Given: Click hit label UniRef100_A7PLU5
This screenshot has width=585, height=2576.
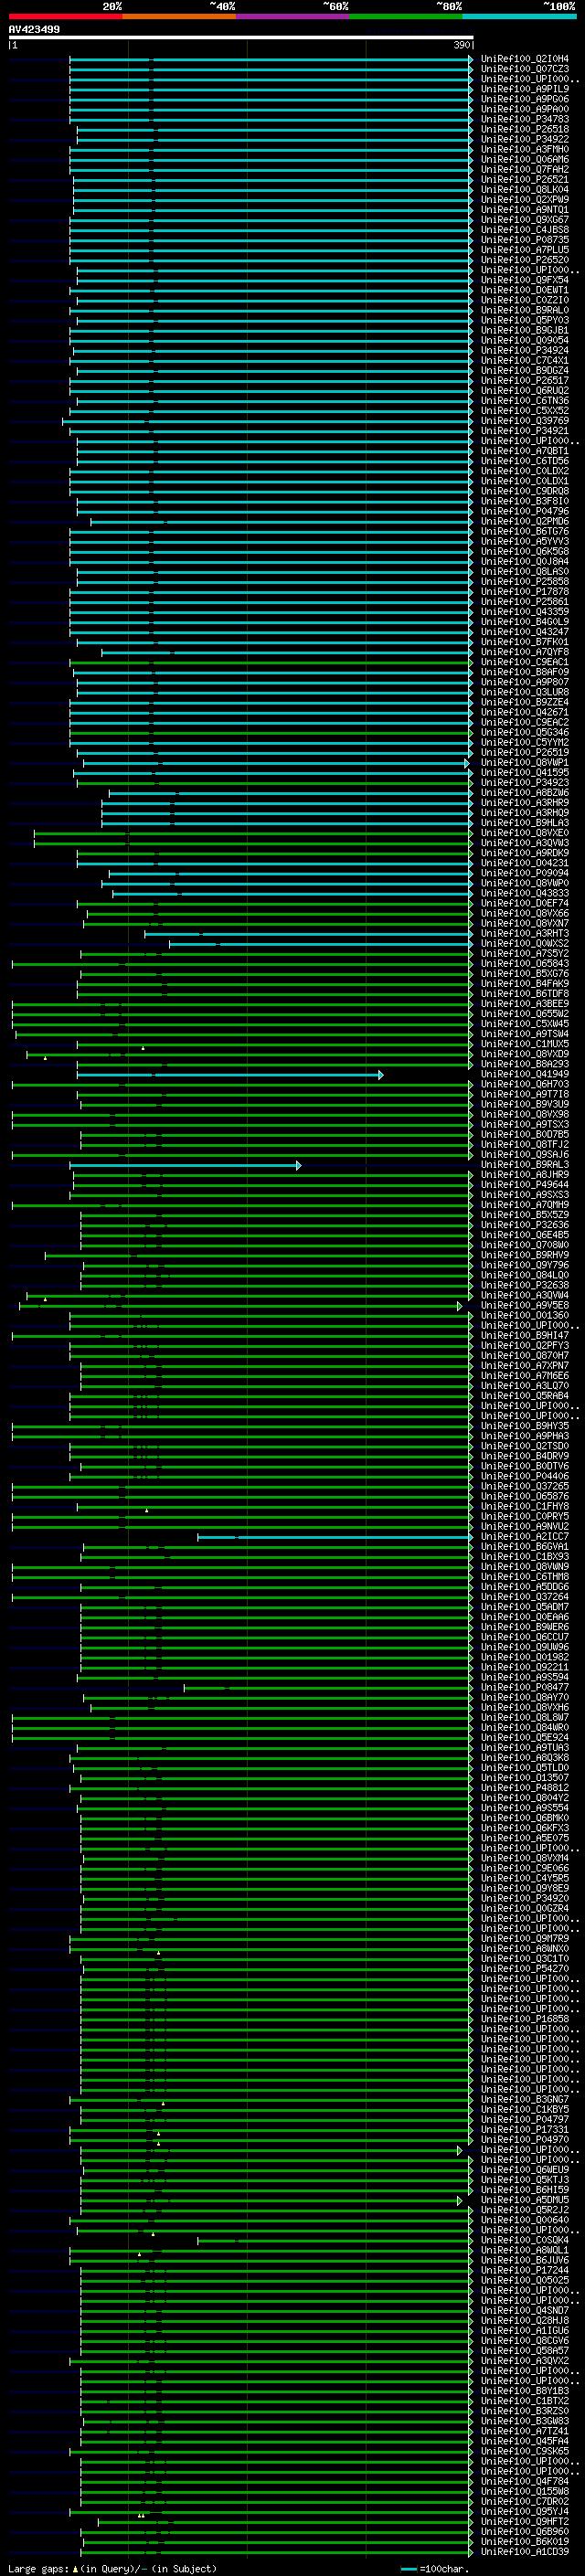Looking at the screenshot, I should pyautogui.click(x=525, y=250).
